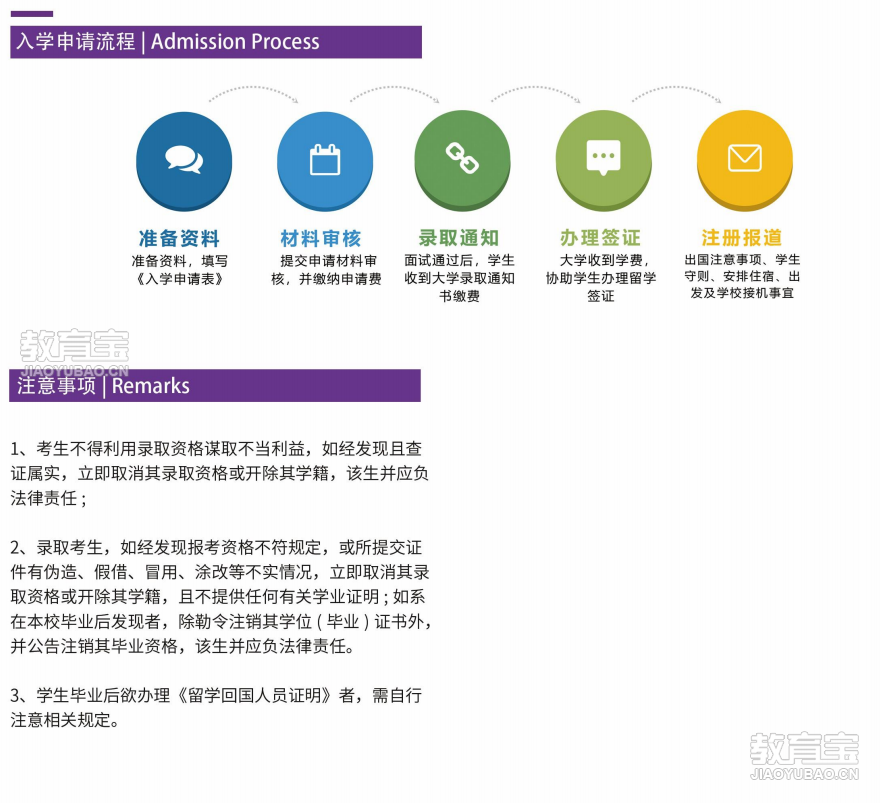880x803 pixels.
Task: Click the 注意事项 | Remarks banner
Action: [215, 386]
